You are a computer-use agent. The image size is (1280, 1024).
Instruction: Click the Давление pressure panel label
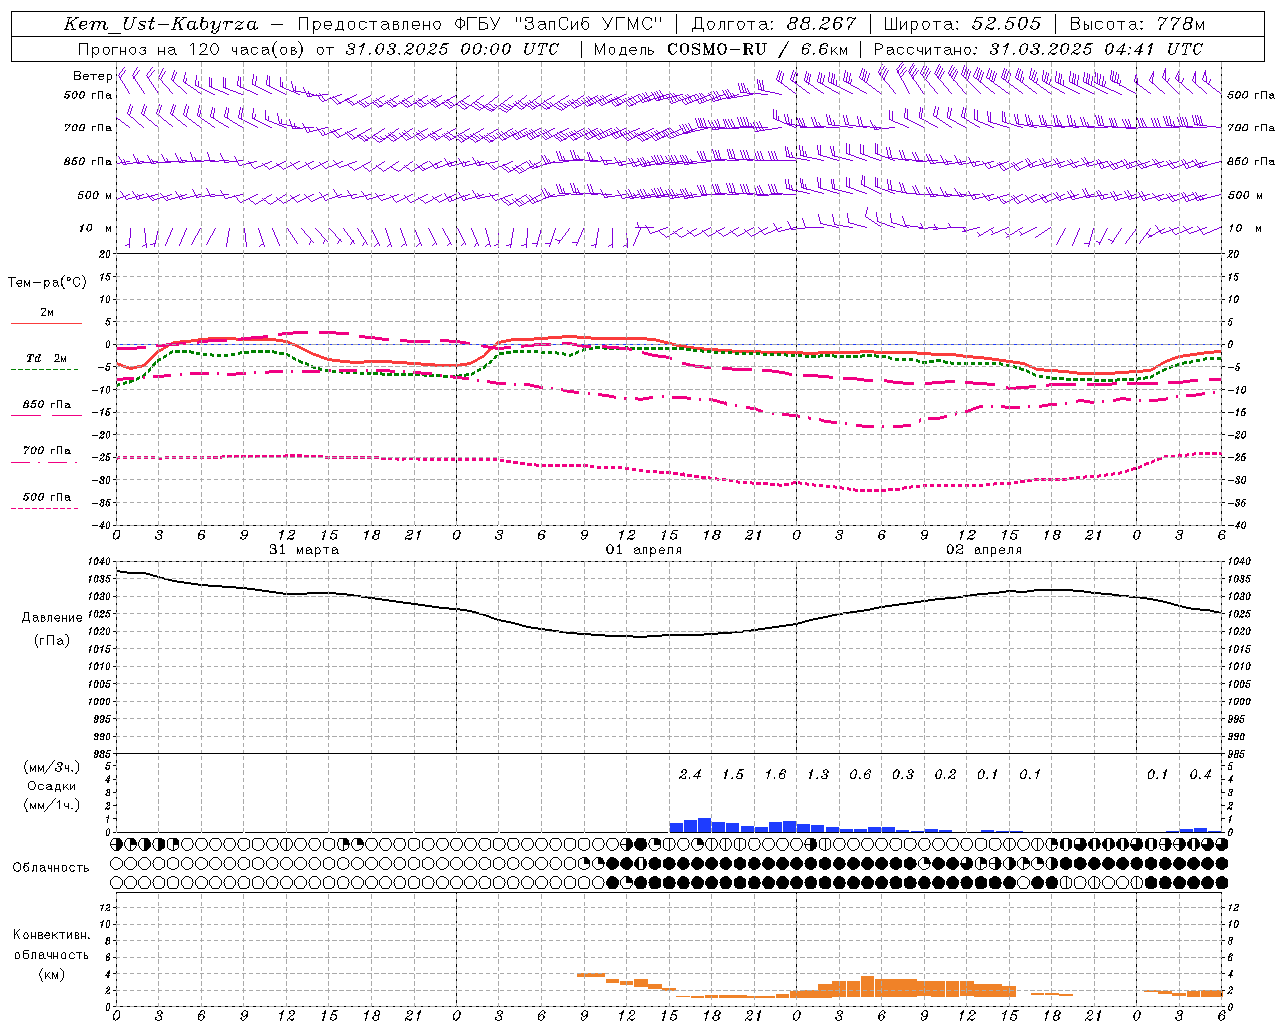[52, 618]
